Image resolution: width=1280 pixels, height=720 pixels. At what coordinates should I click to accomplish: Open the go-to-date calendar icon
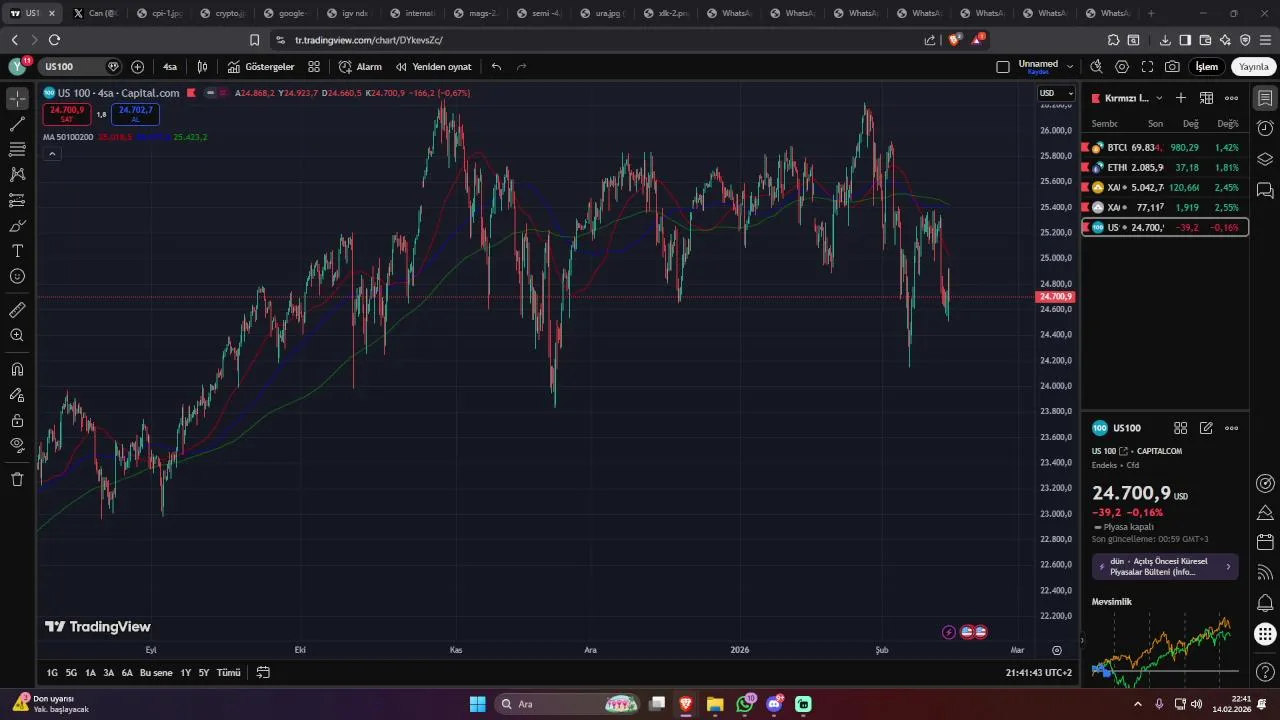click(263, 673)
